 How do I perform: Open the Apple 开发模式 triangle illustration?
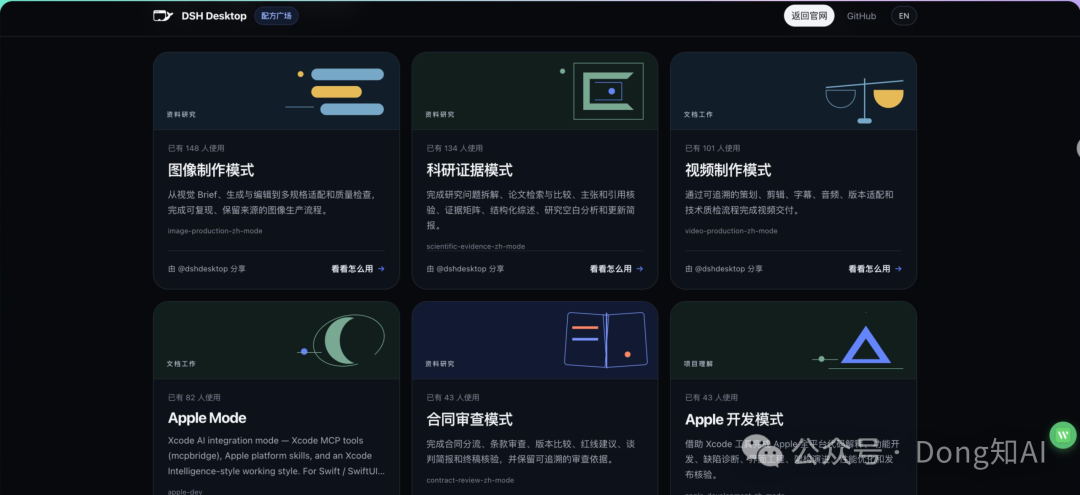(x=859, y=346)
